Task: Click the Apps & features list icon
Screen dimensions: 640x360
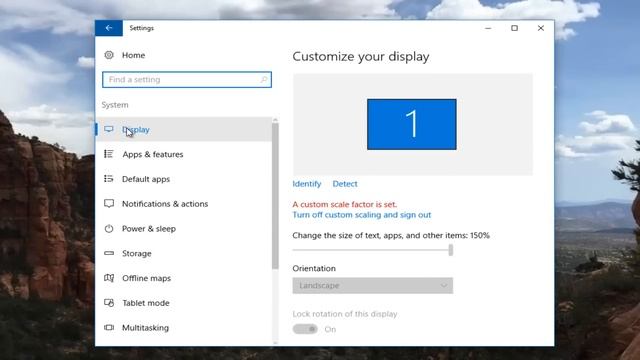Action: 109,154
